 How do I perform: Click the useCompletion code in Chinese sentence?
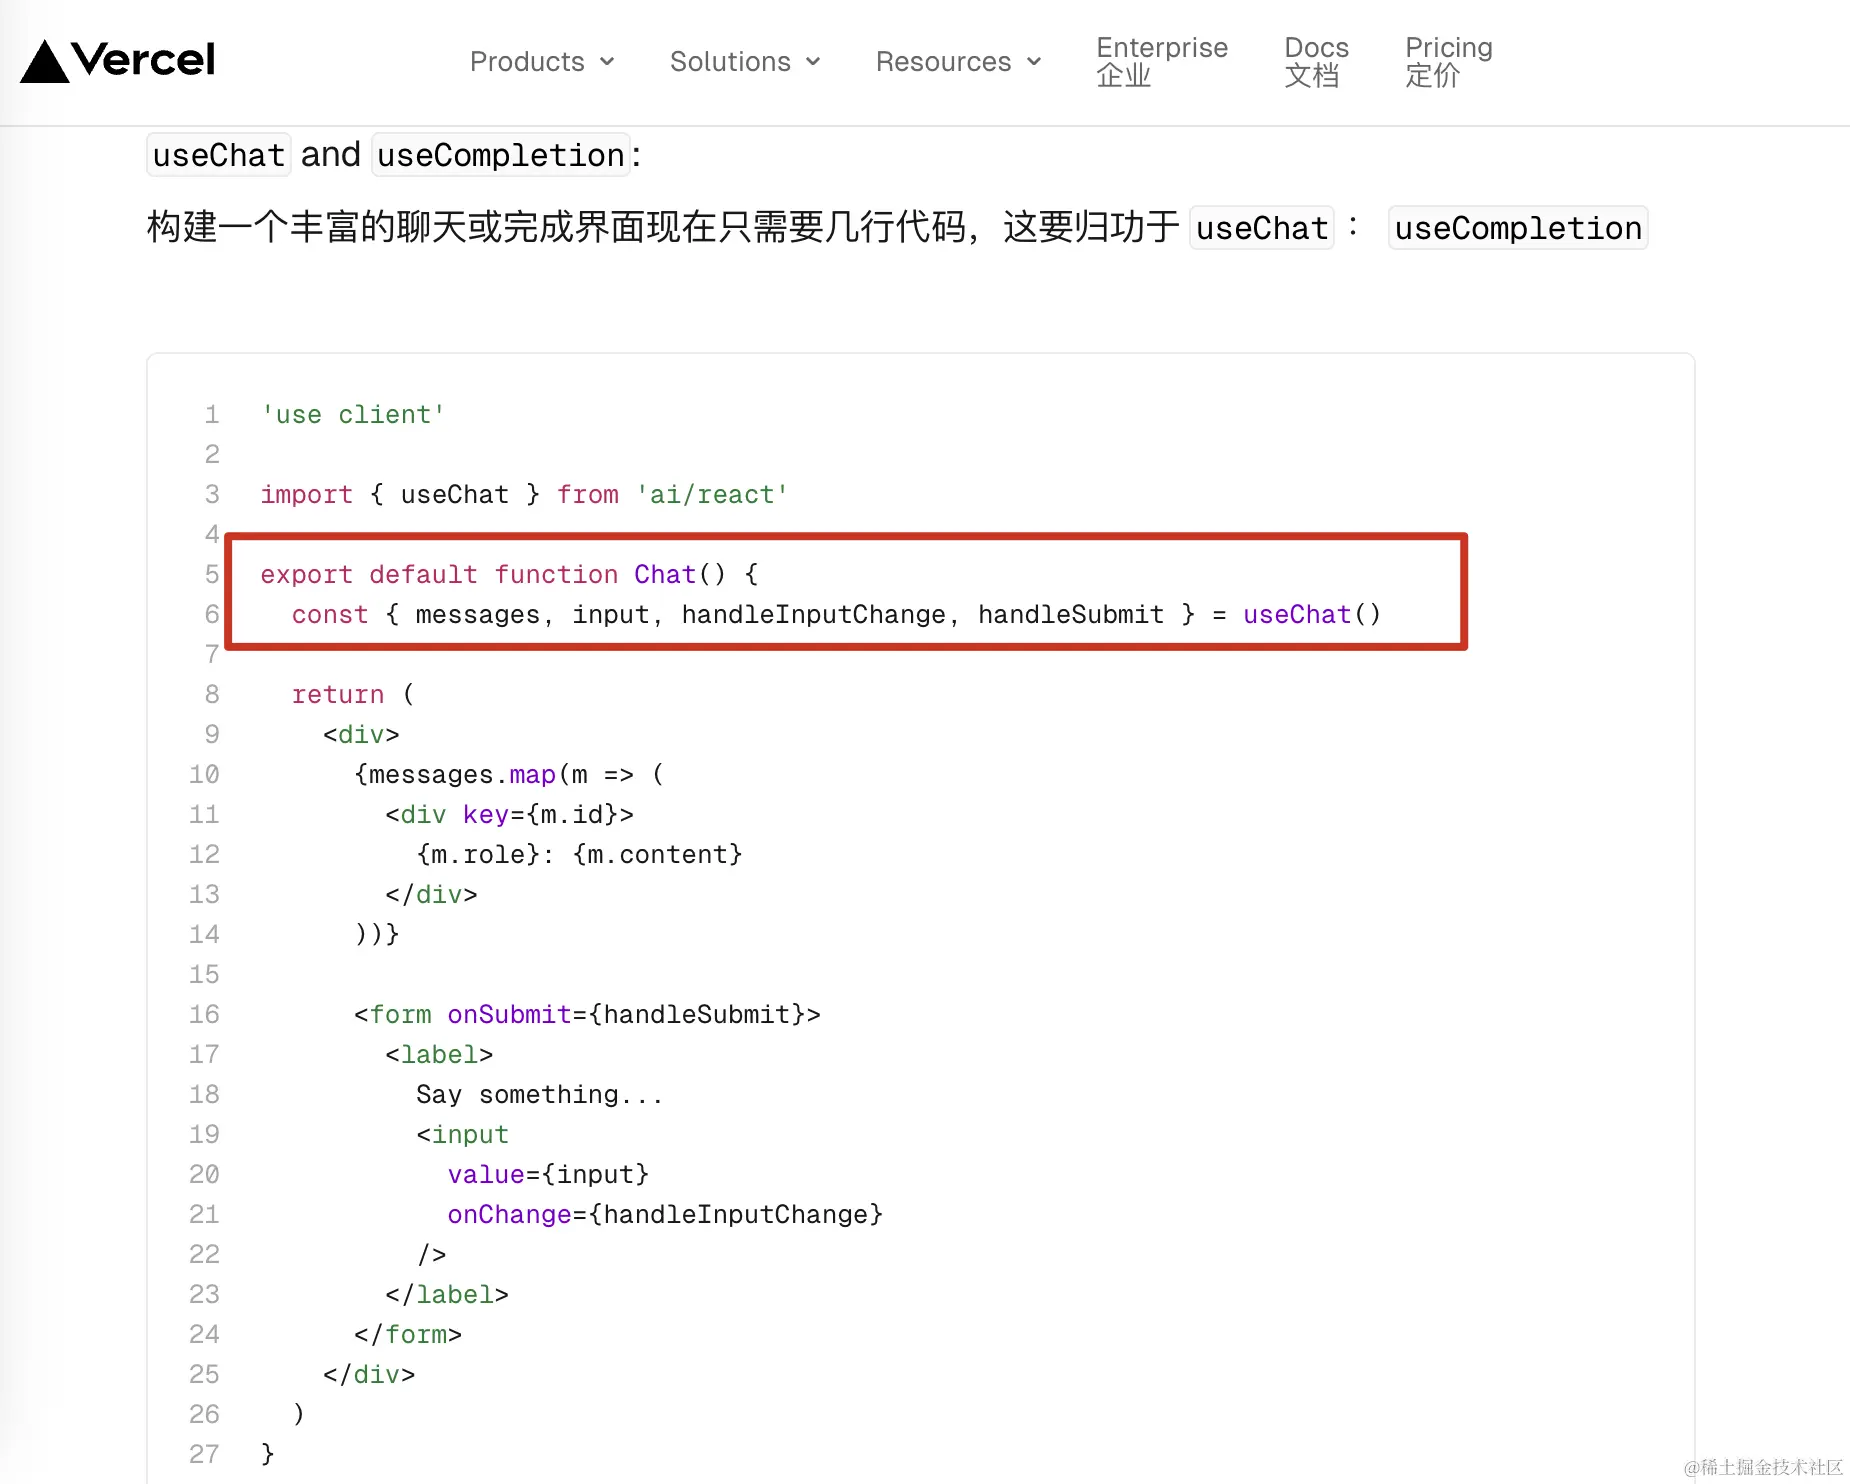pos(1518,228)
